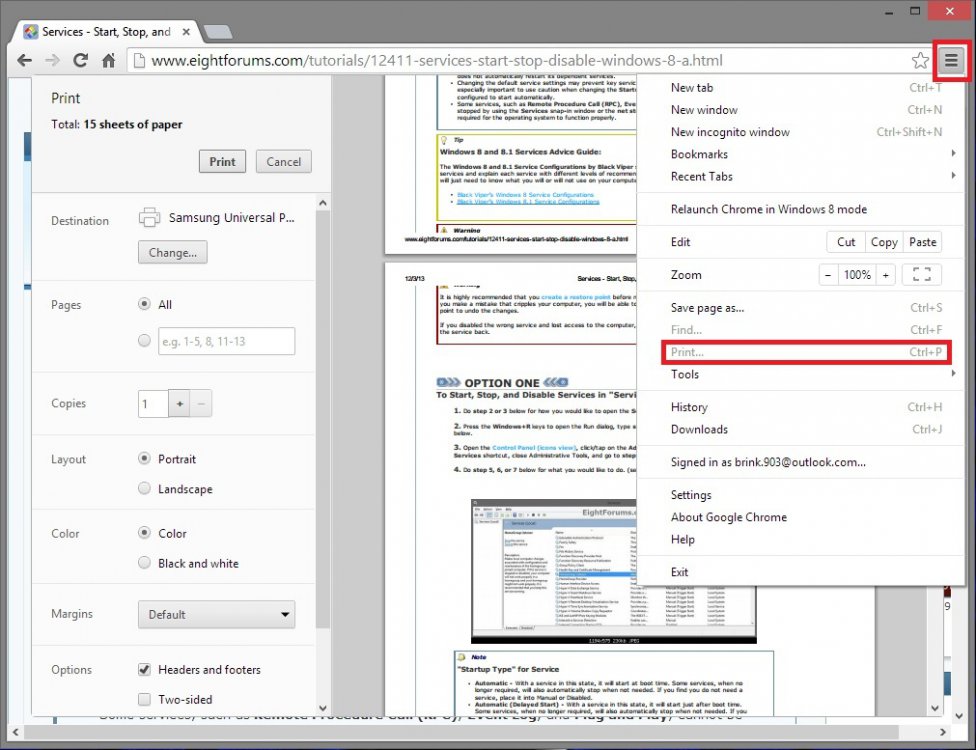Choose Exit from menu

tap(800, 572)
